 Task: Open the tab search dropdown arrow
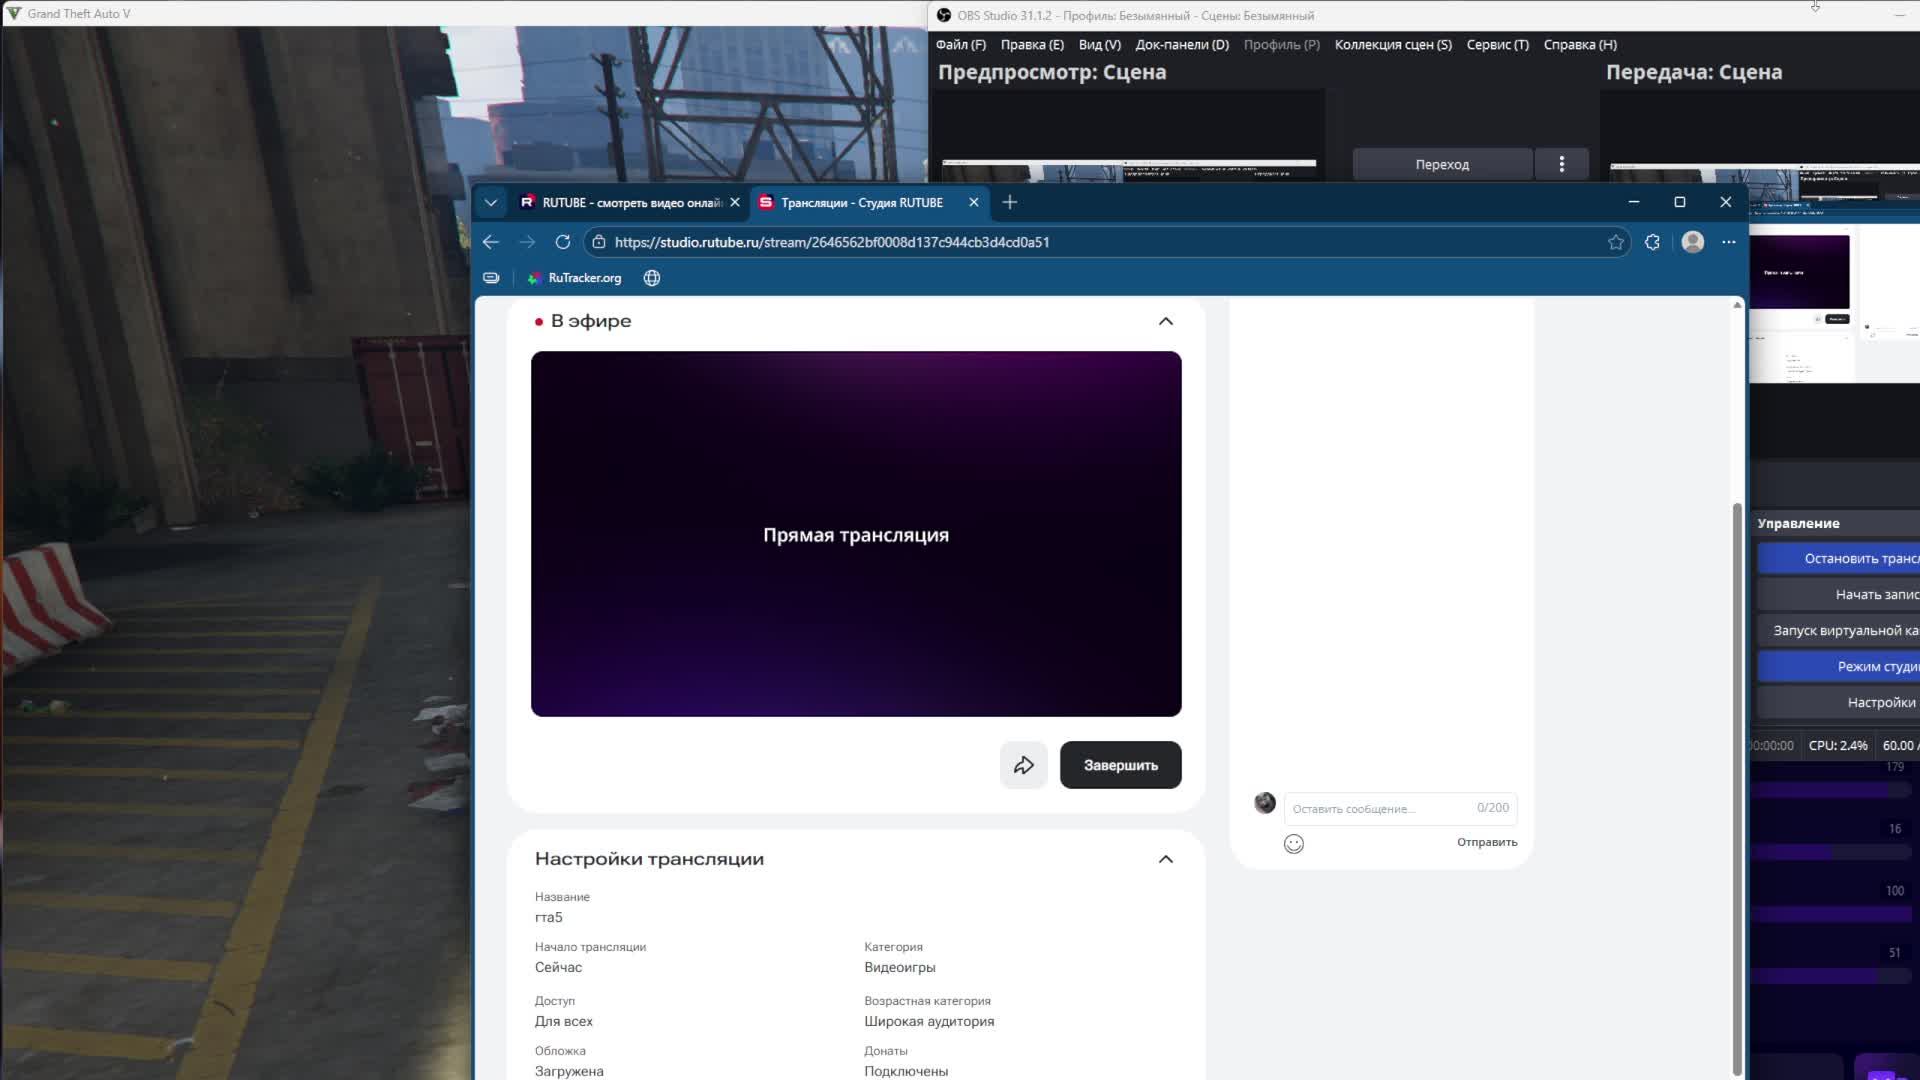click(x=490, y=202)
